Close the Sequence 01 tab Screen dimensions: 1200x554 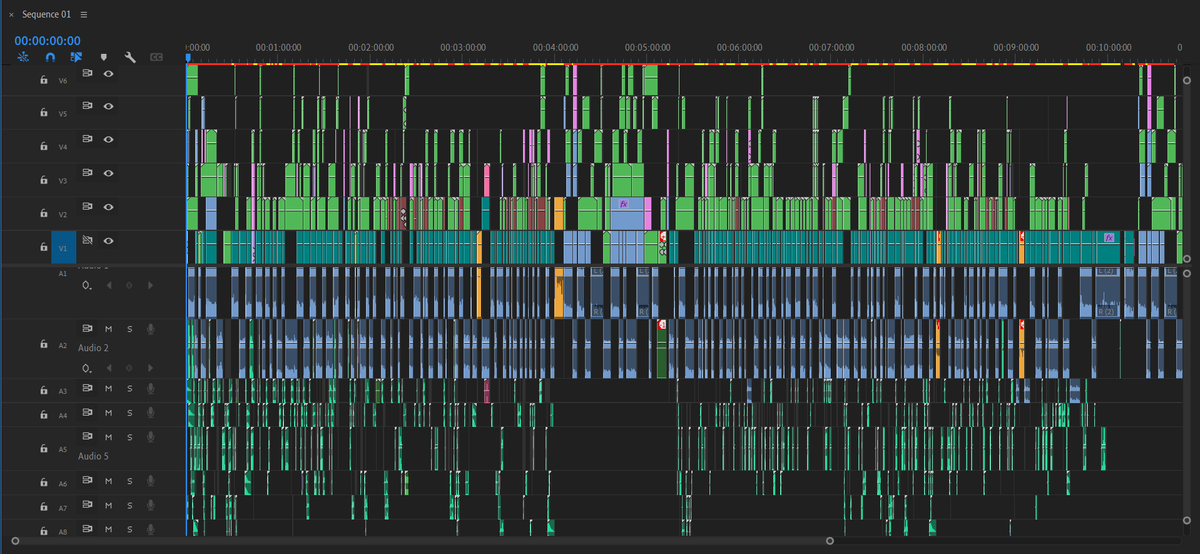pos(11,15)
